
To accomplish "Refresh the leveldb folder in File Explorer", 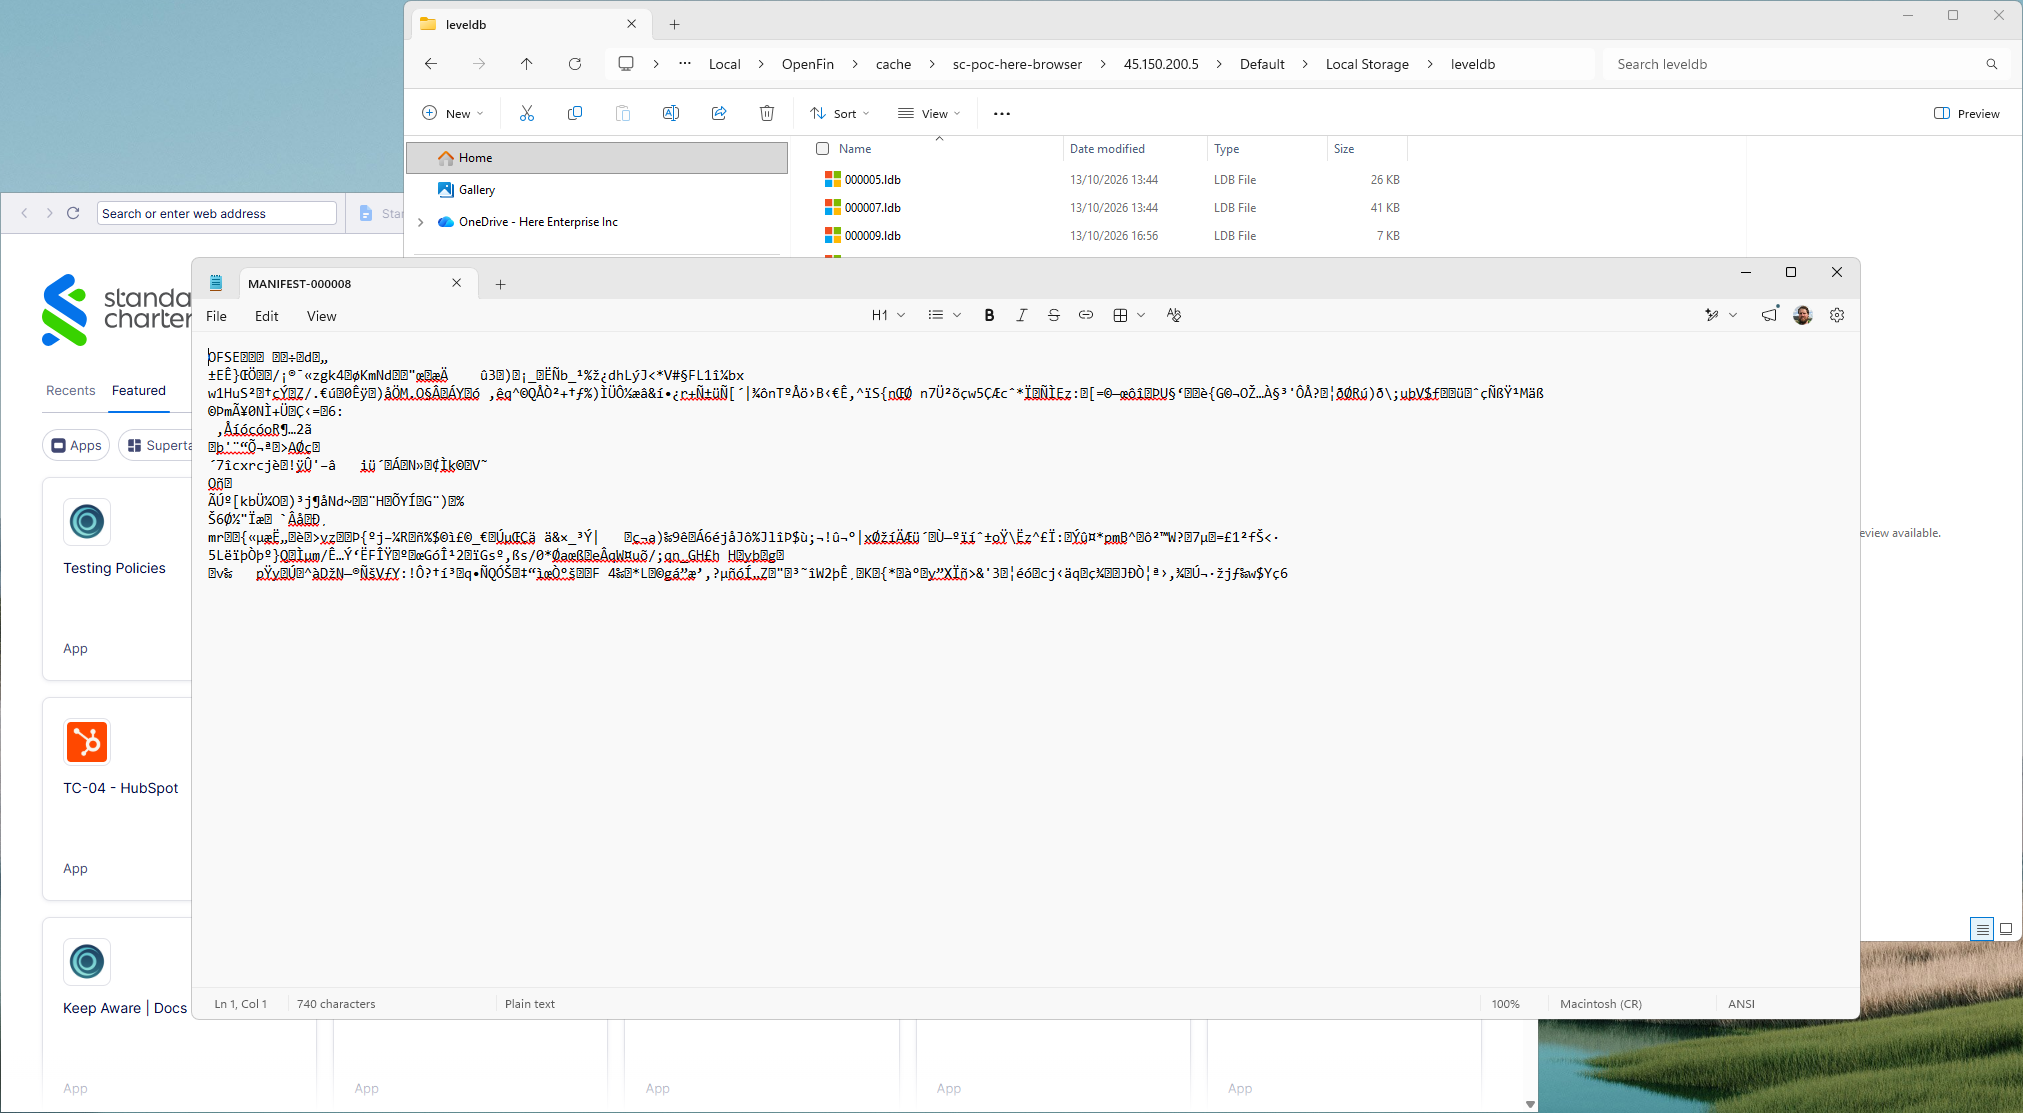I will pos(575,64).
